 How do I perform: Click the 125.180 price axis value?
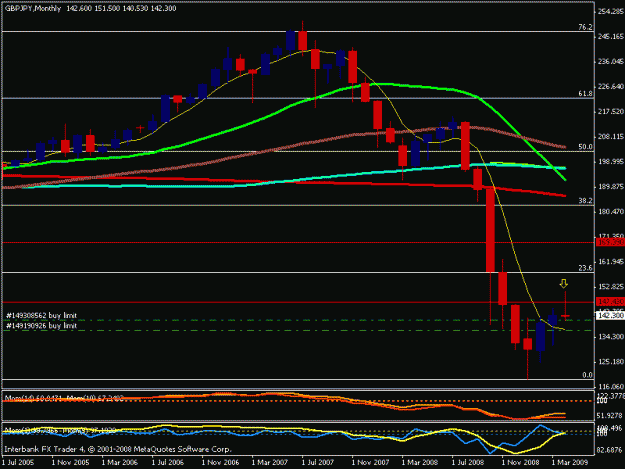(610, 362)
